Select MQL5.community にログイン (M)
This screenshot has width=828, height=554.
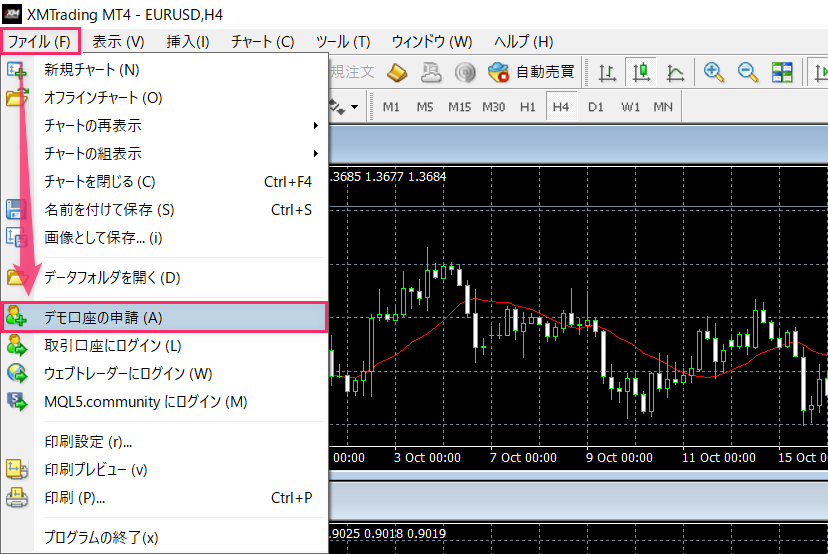(x=164, y=401)
